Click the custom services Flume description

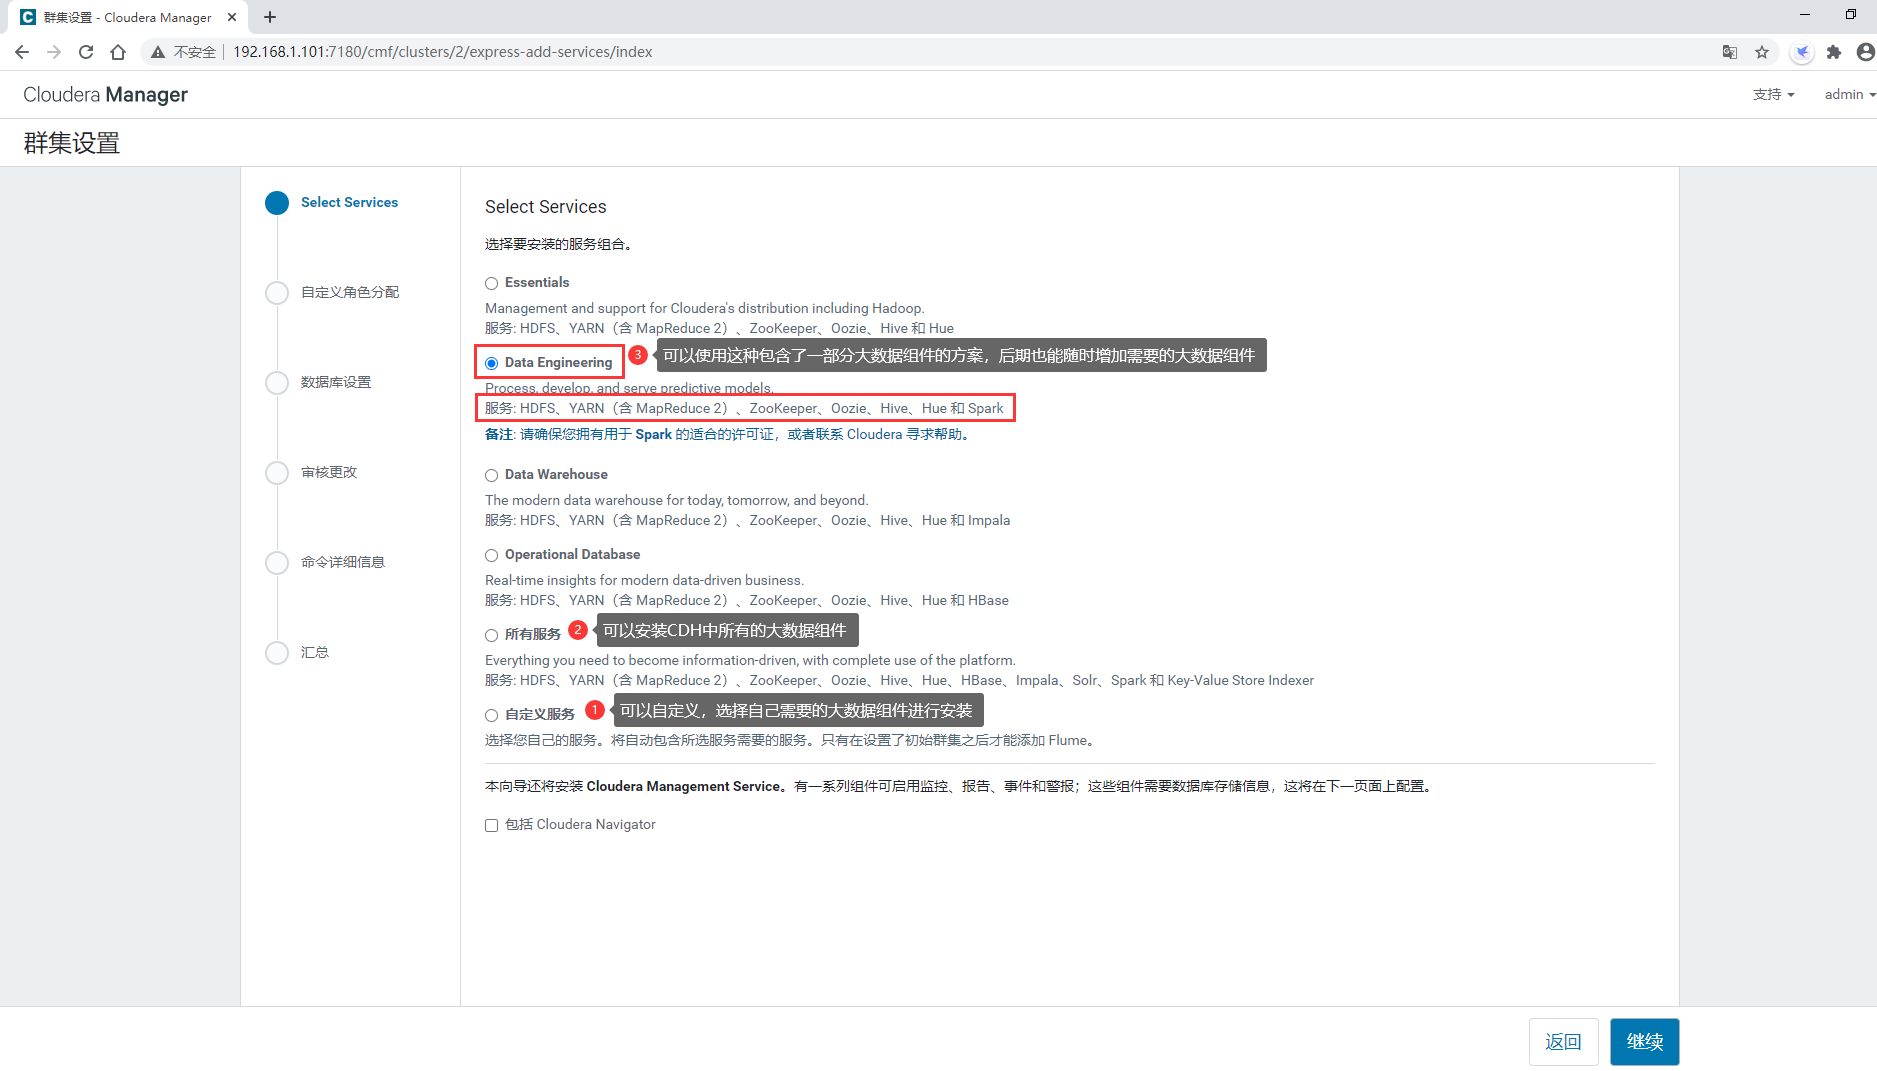click(x=791, y=740)
